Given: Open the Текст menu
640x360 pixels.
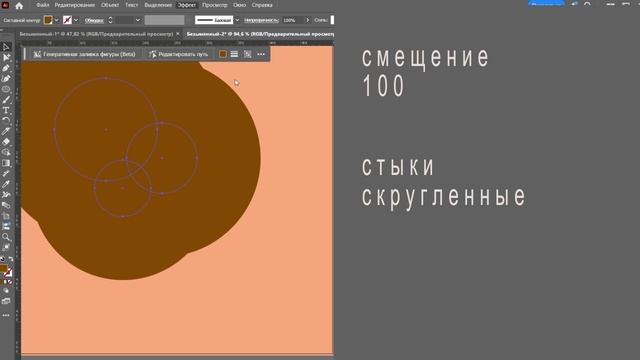Looking at the screenshot, I should 131,5.
